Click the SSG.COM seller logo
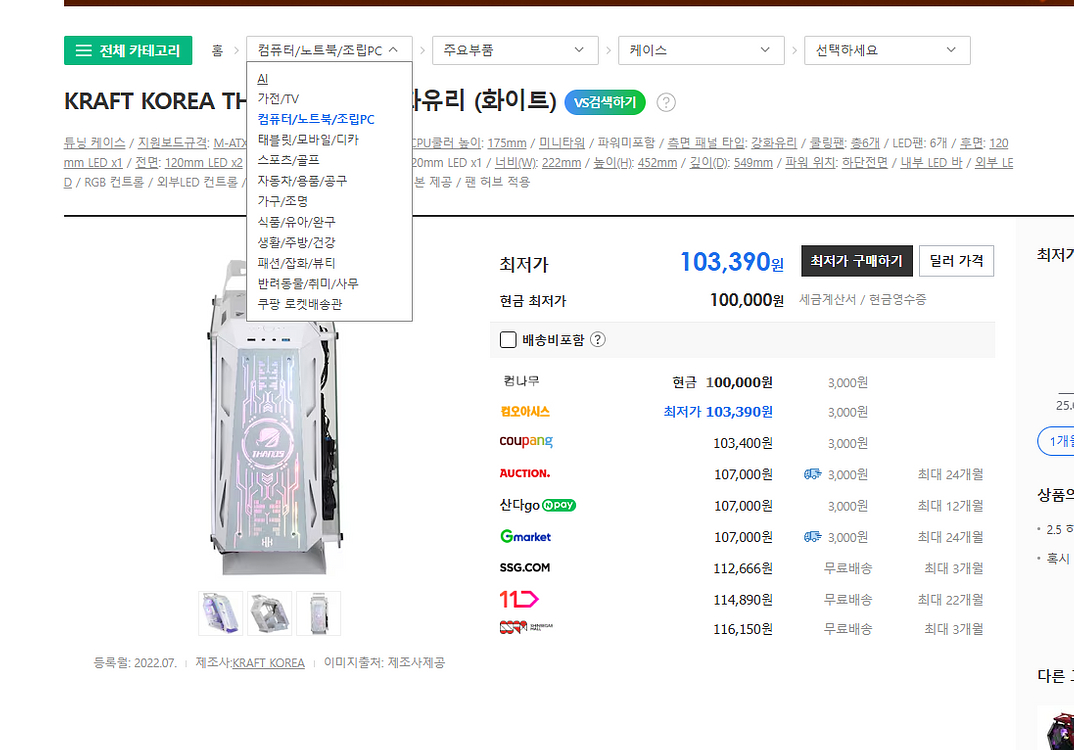 coord(525,567)
